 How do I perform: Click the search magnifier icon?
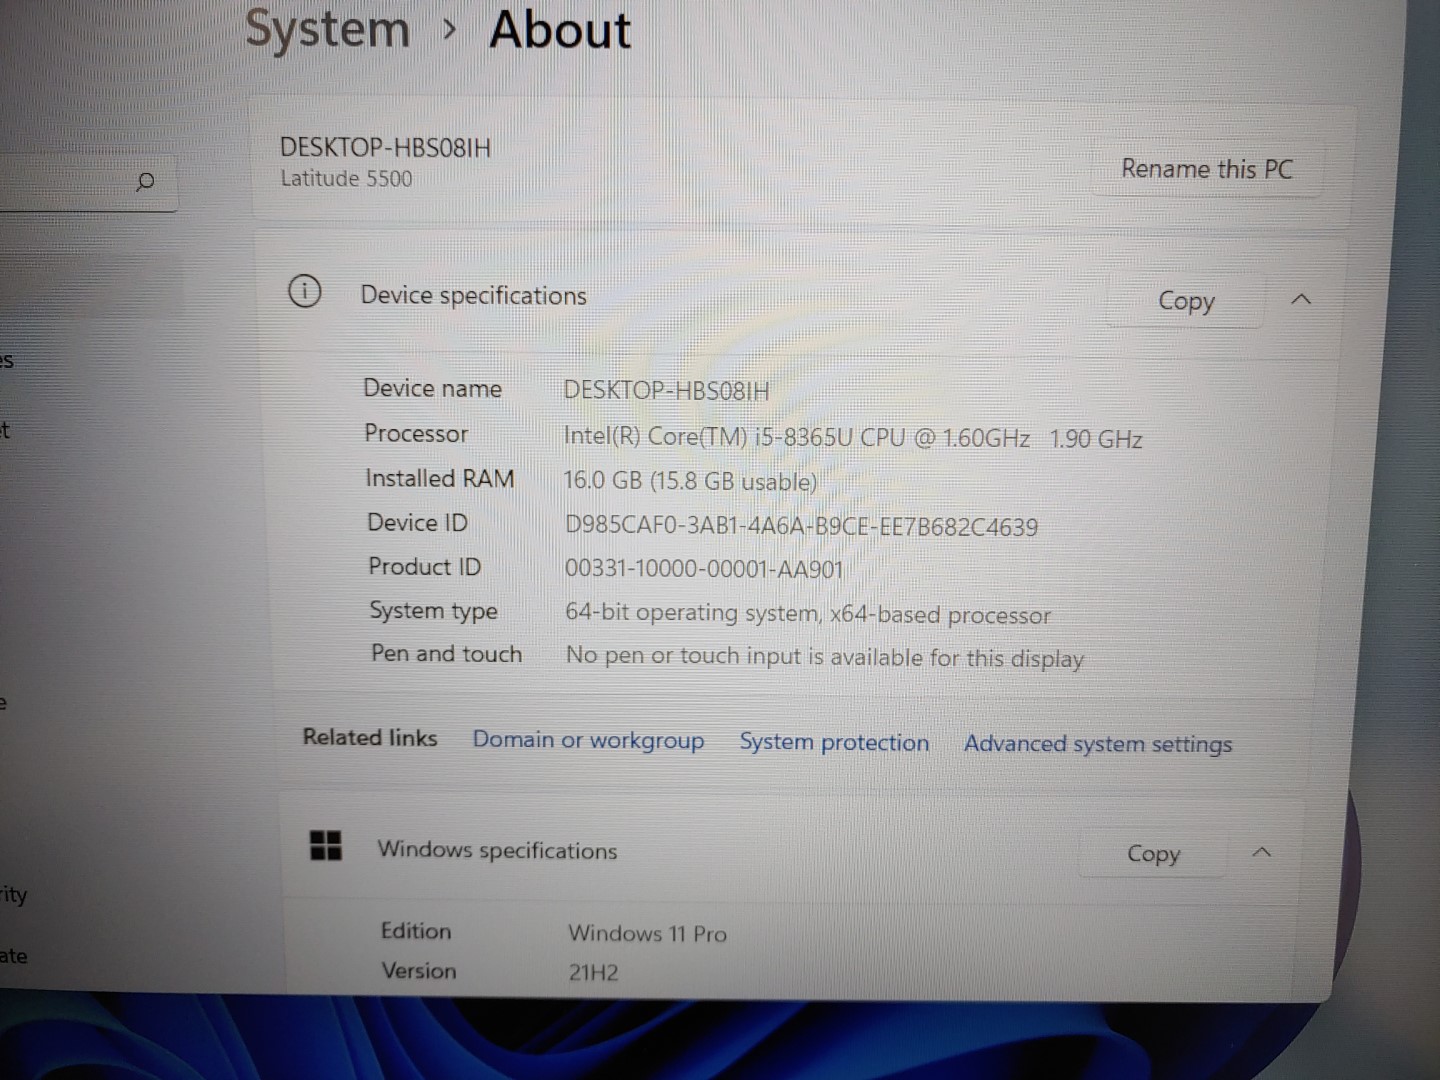click(x=145, y=181)
